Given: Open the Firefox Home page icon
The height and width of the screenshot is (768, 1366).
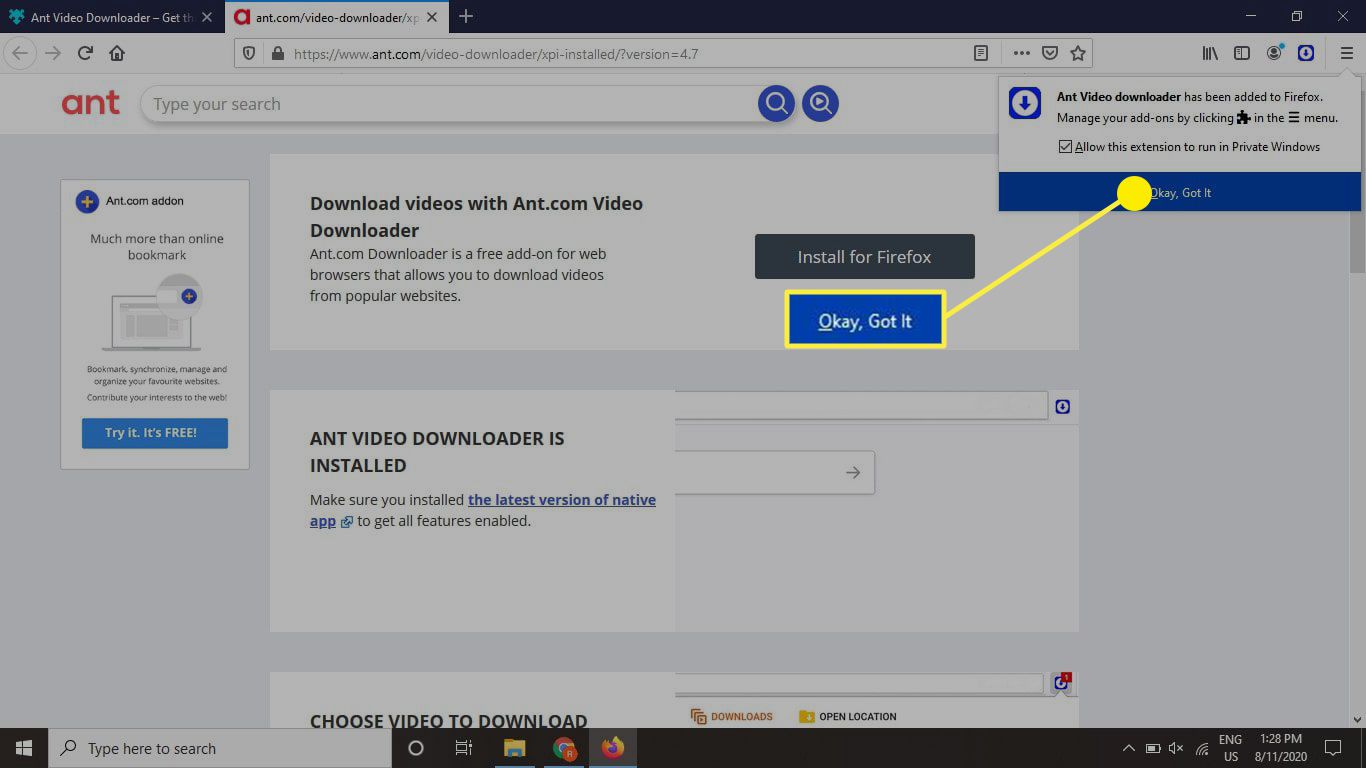Looking at the screenshot, I should point(117,53).
